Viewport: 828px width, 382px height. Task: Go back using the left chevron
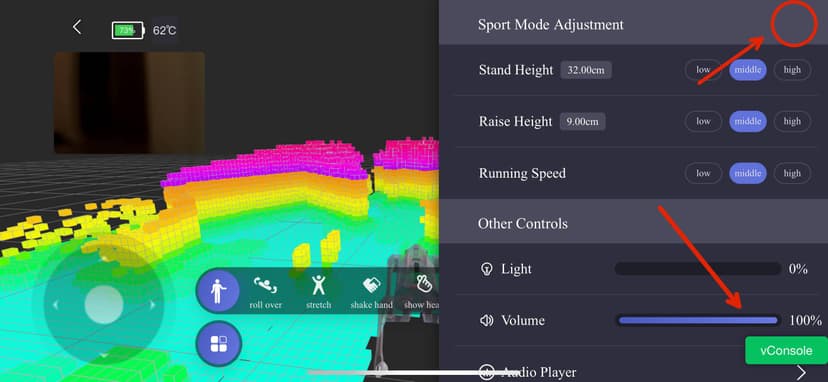point(77,27)
